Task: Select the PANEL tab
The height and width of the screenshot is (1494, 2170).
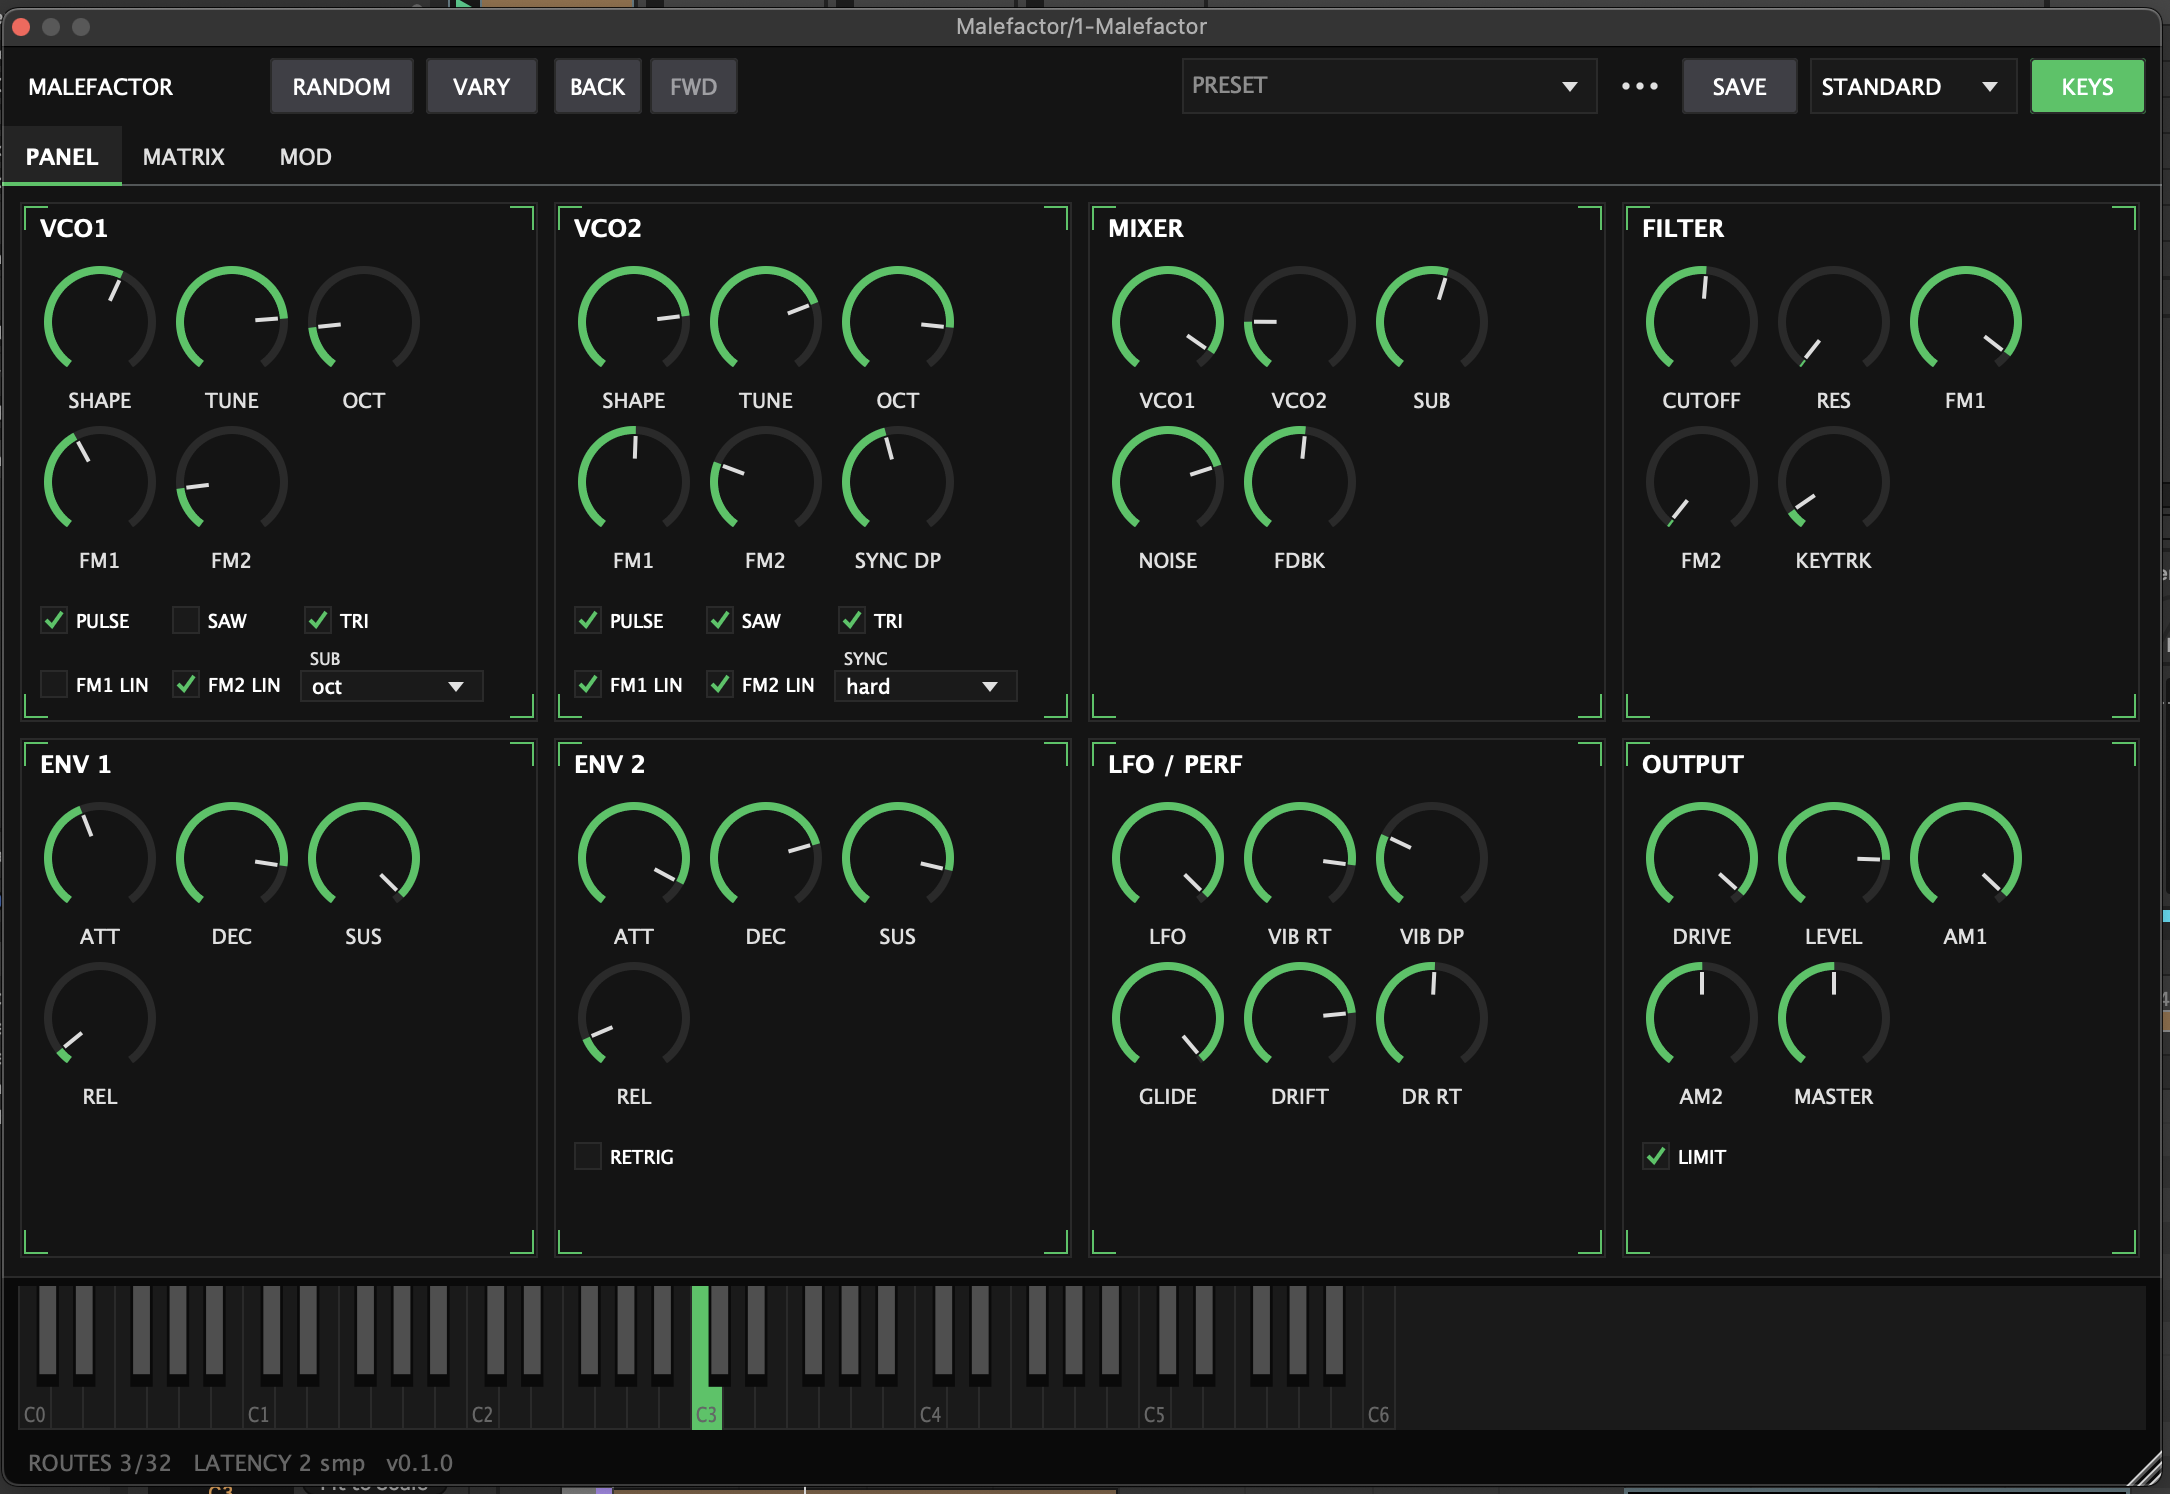Action: (62, 157)
